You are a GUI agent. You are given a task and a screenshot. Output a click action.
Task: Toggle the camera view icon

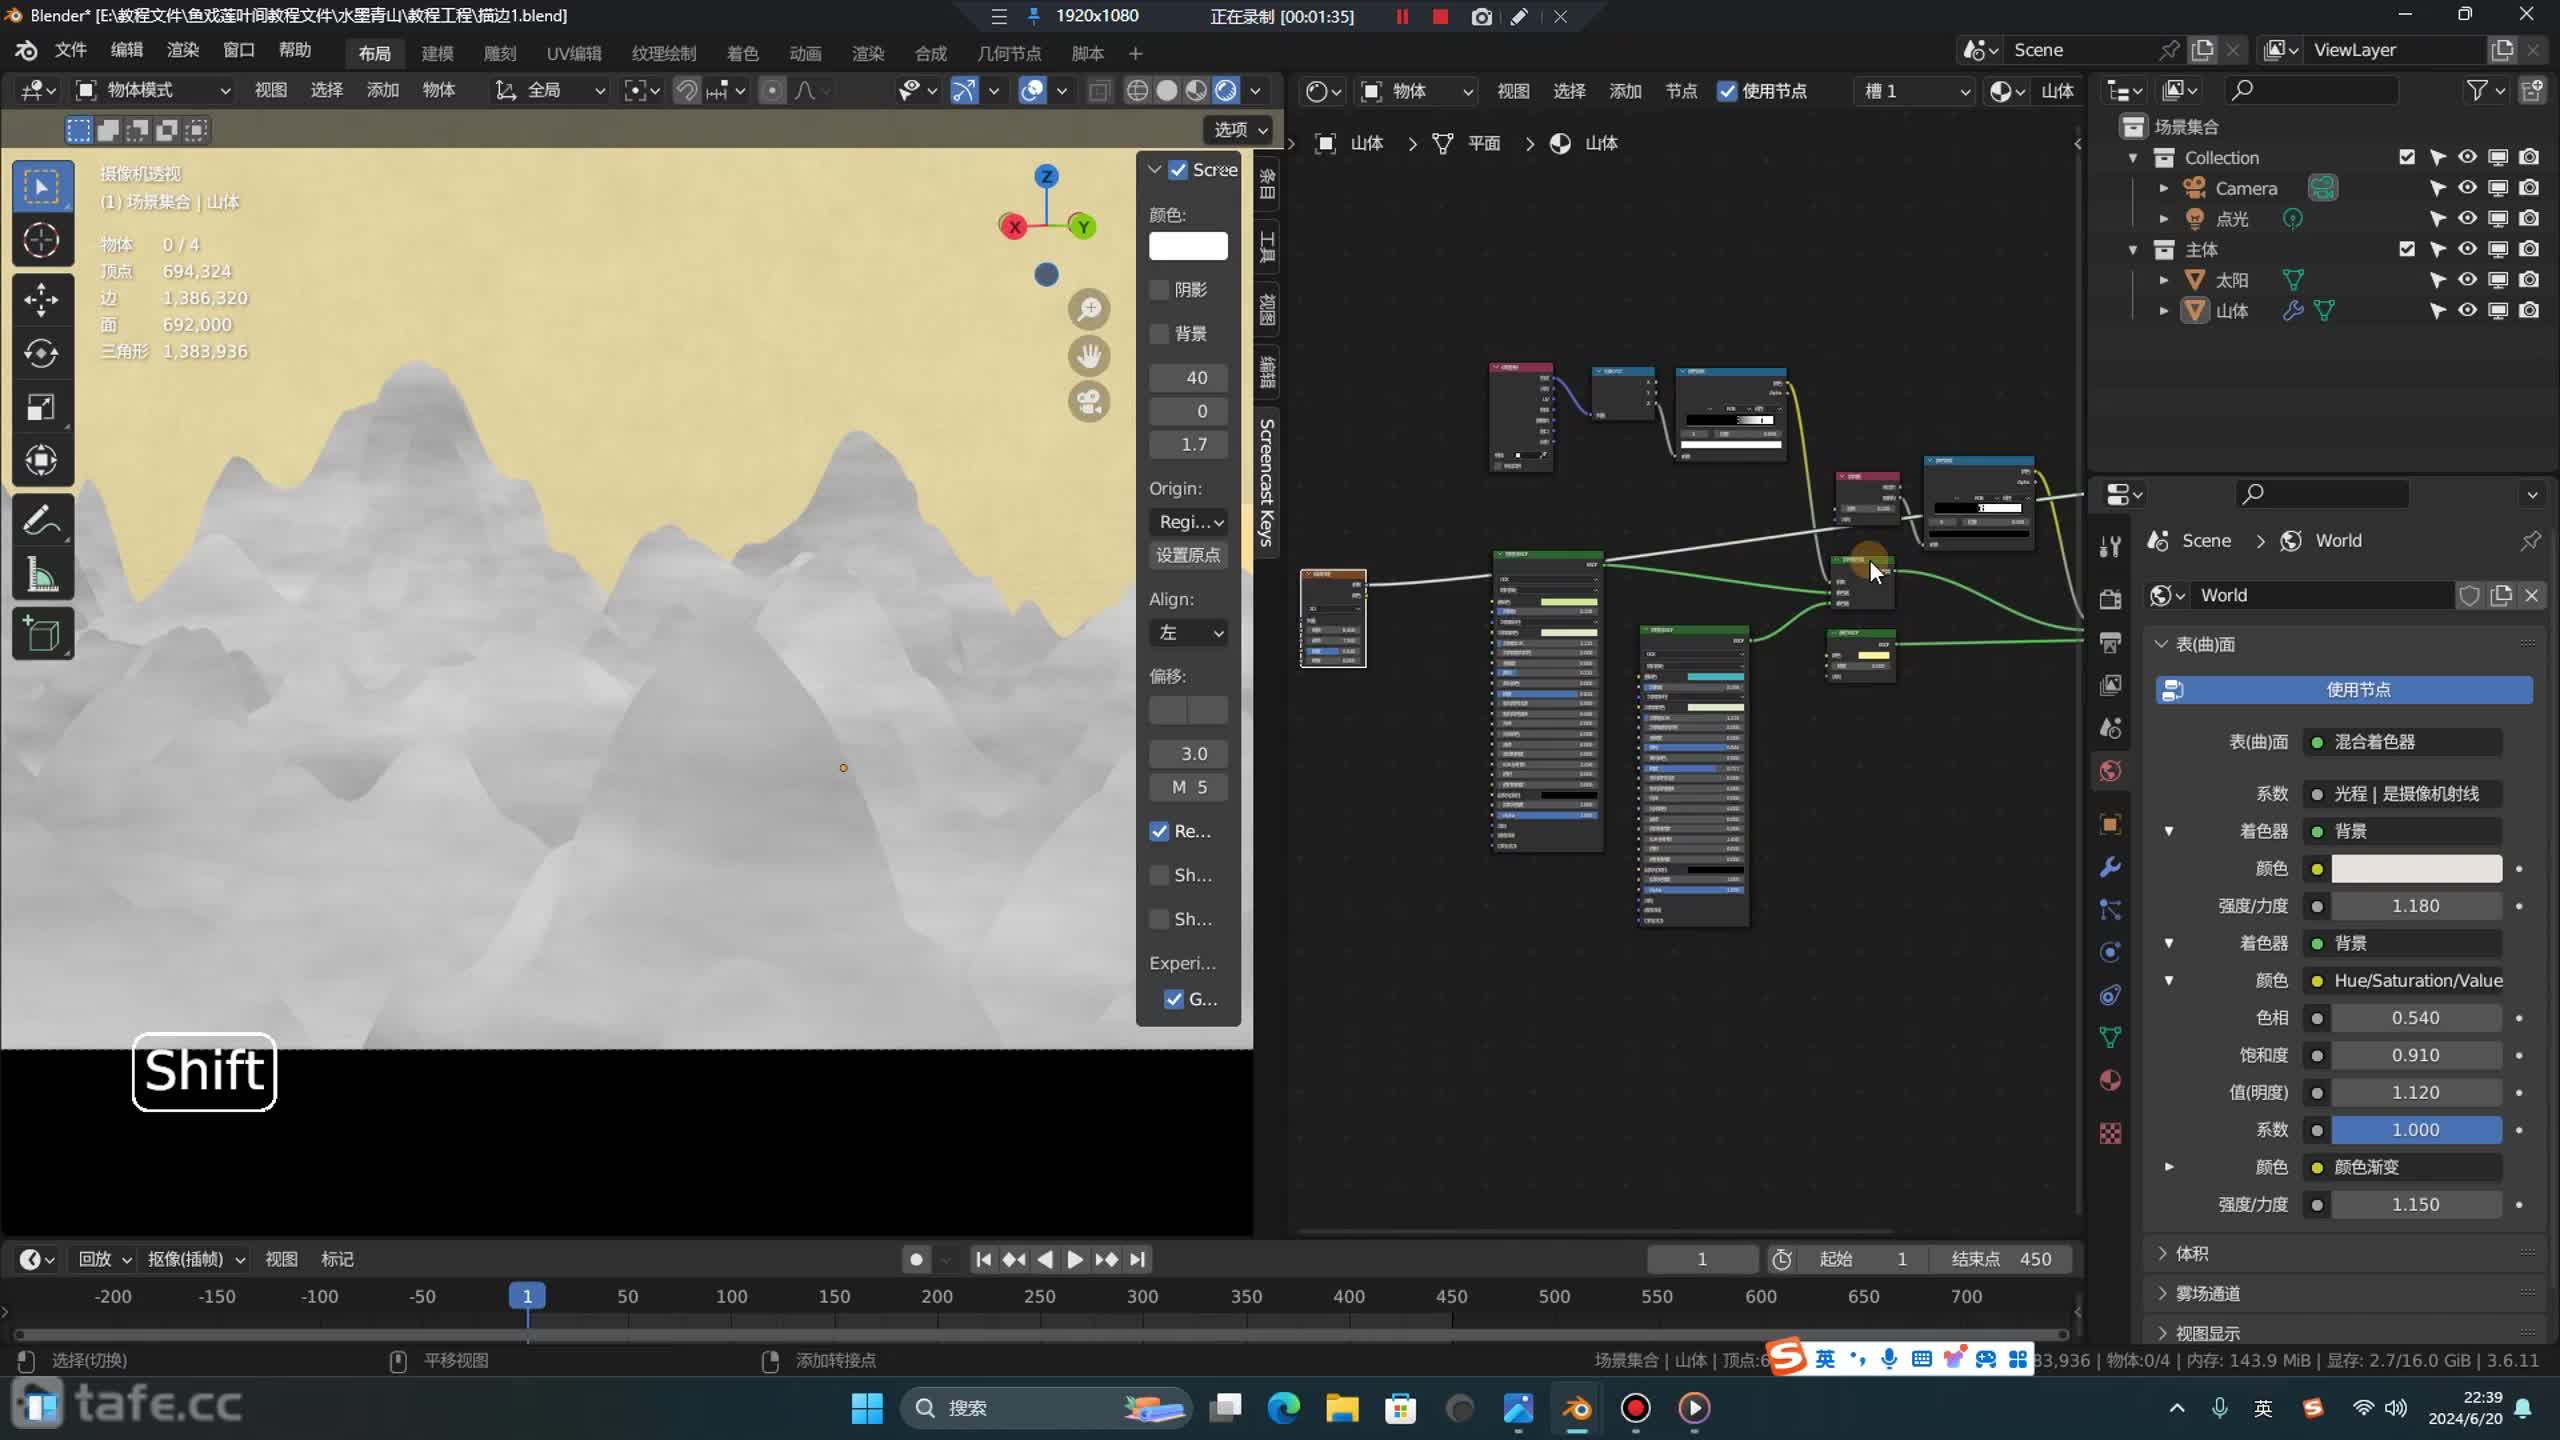(x=1089, y=402)
